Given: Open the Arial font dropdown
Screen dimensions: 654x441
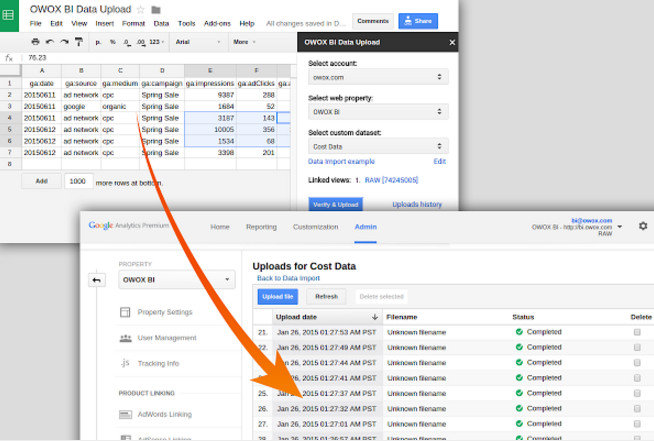Looking at the screenshot, I should [x=199, y=42].
